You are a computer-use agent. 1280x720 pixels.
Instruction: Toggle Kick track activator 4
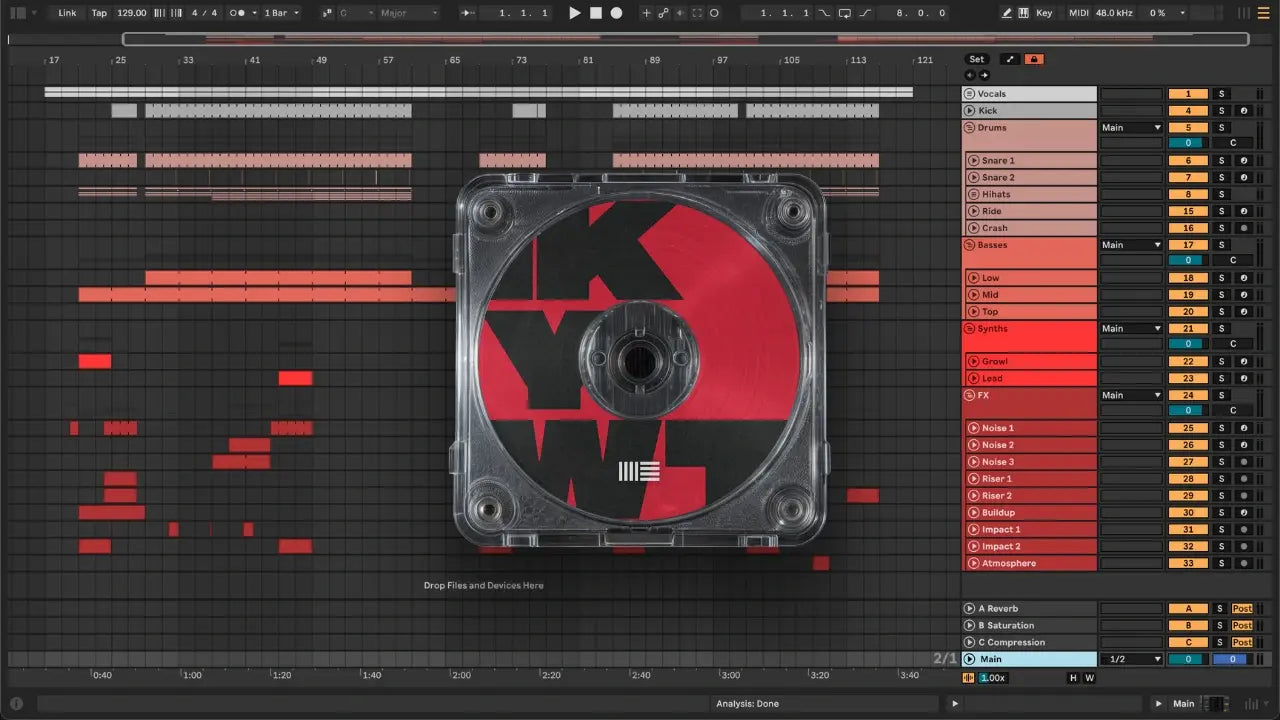click(x=1188, y=111)
